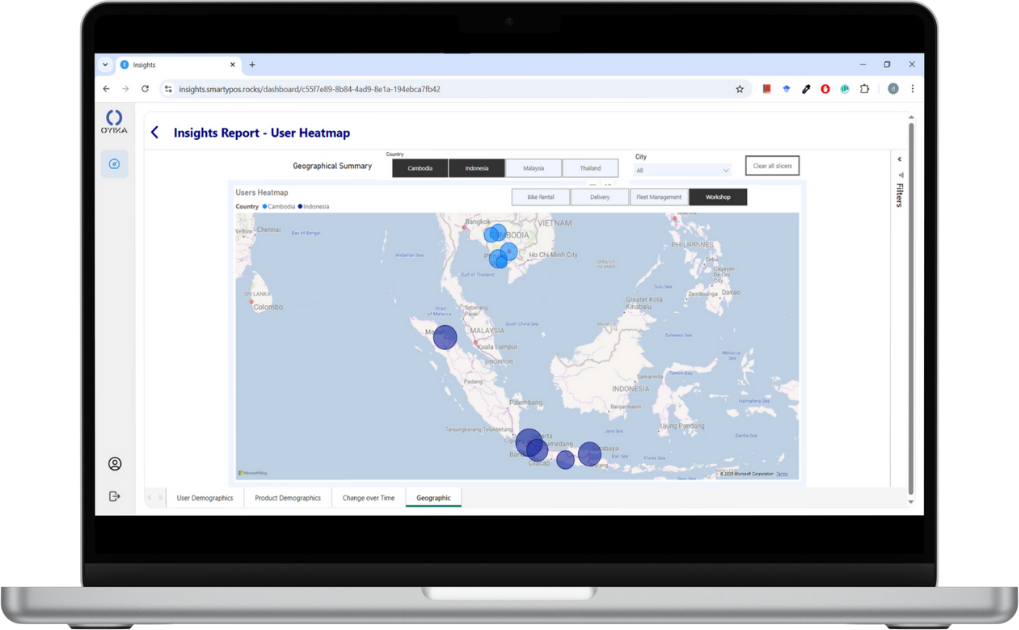1019x630 pixels.
Task: Click the vertical scrollbar thumb
Action: point(911,309)
